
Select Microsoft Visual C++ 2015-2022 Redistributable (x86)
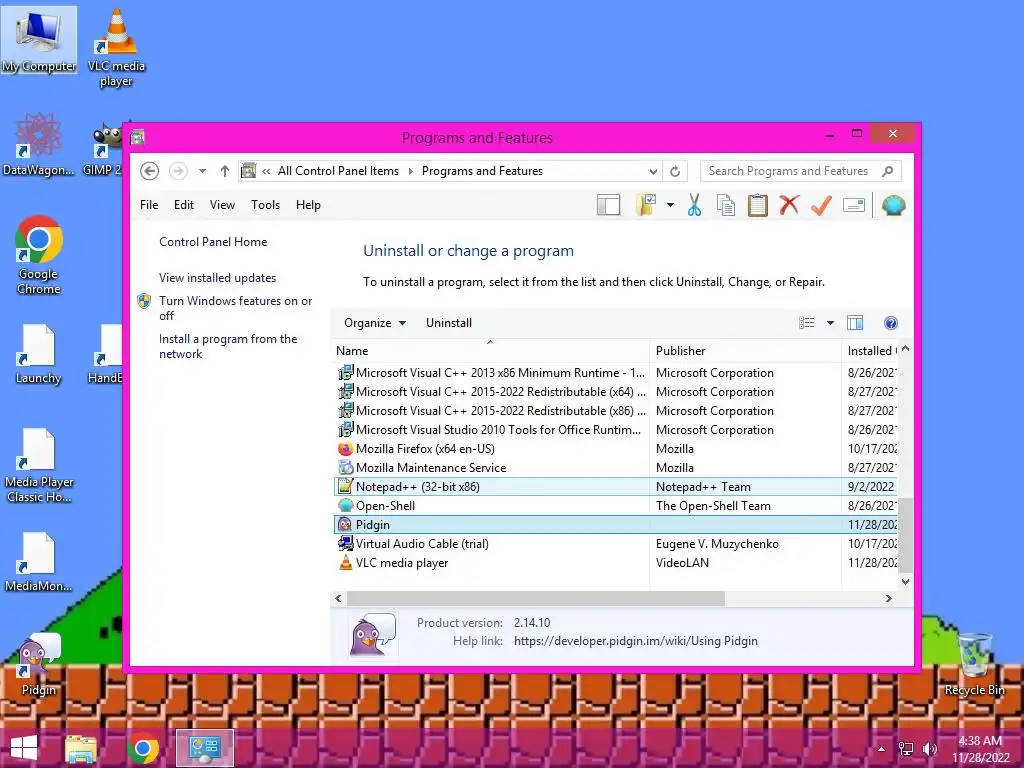click(616, 411)
